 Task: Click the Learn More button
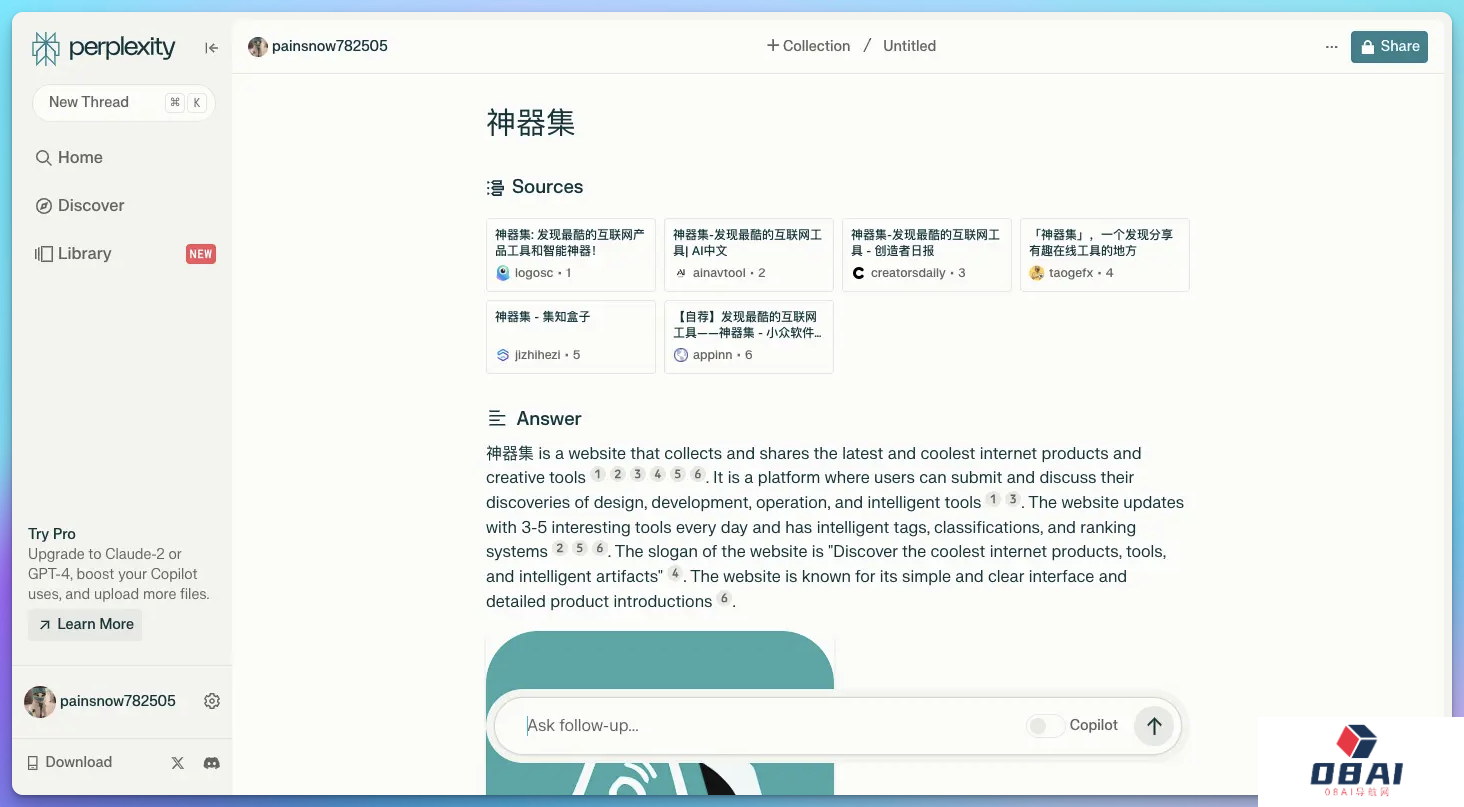(85, 624)
